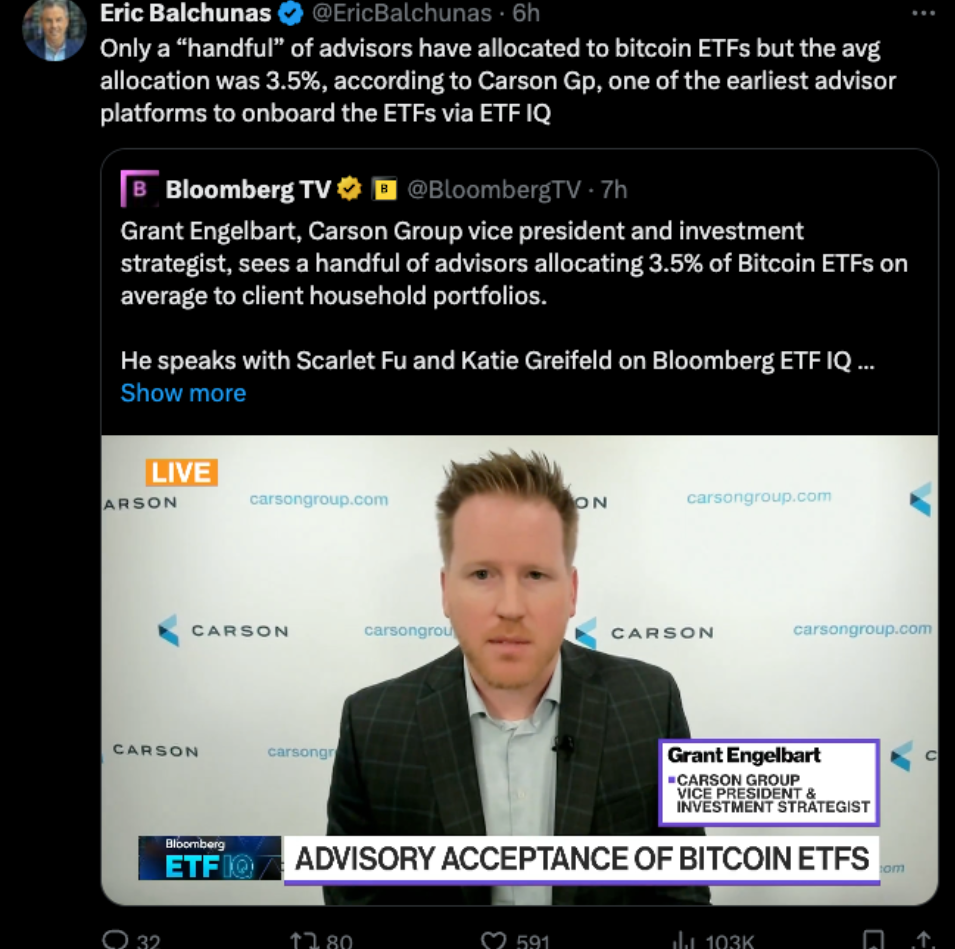Click the reply comment icon
955x949 pixels.
(x=115, y=939)
